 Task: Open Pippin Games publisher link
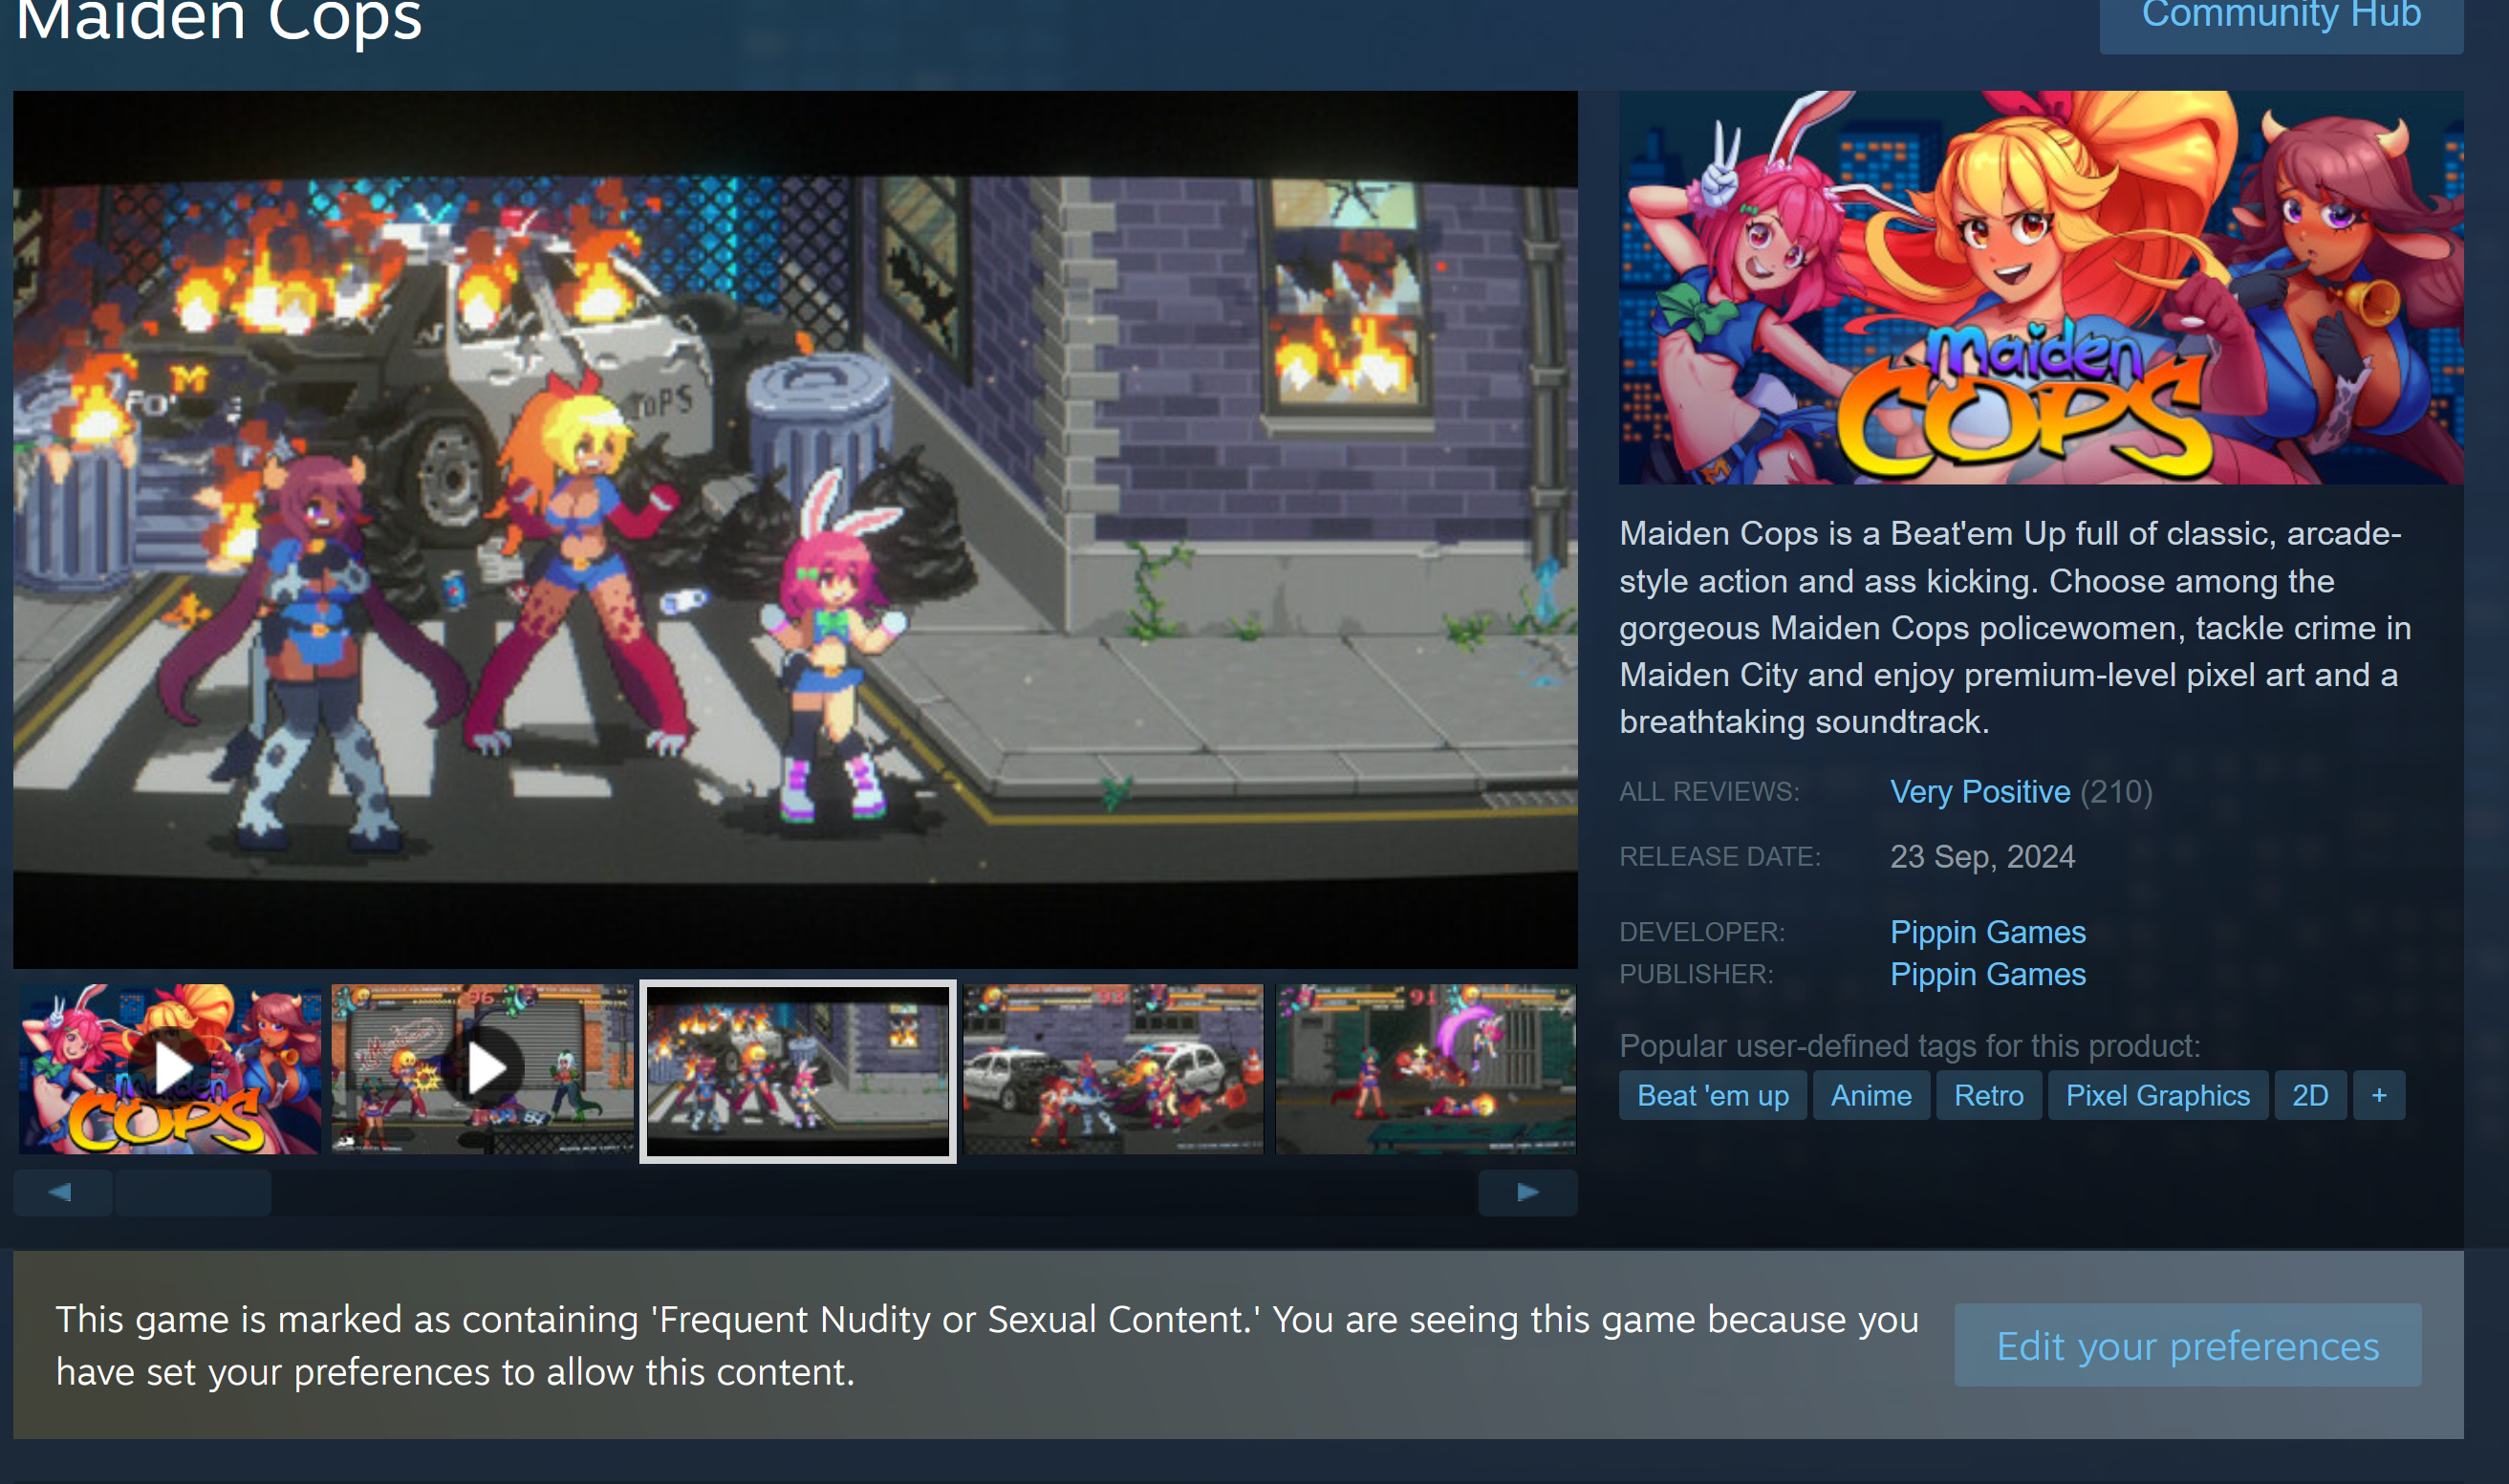point(1987,974)
